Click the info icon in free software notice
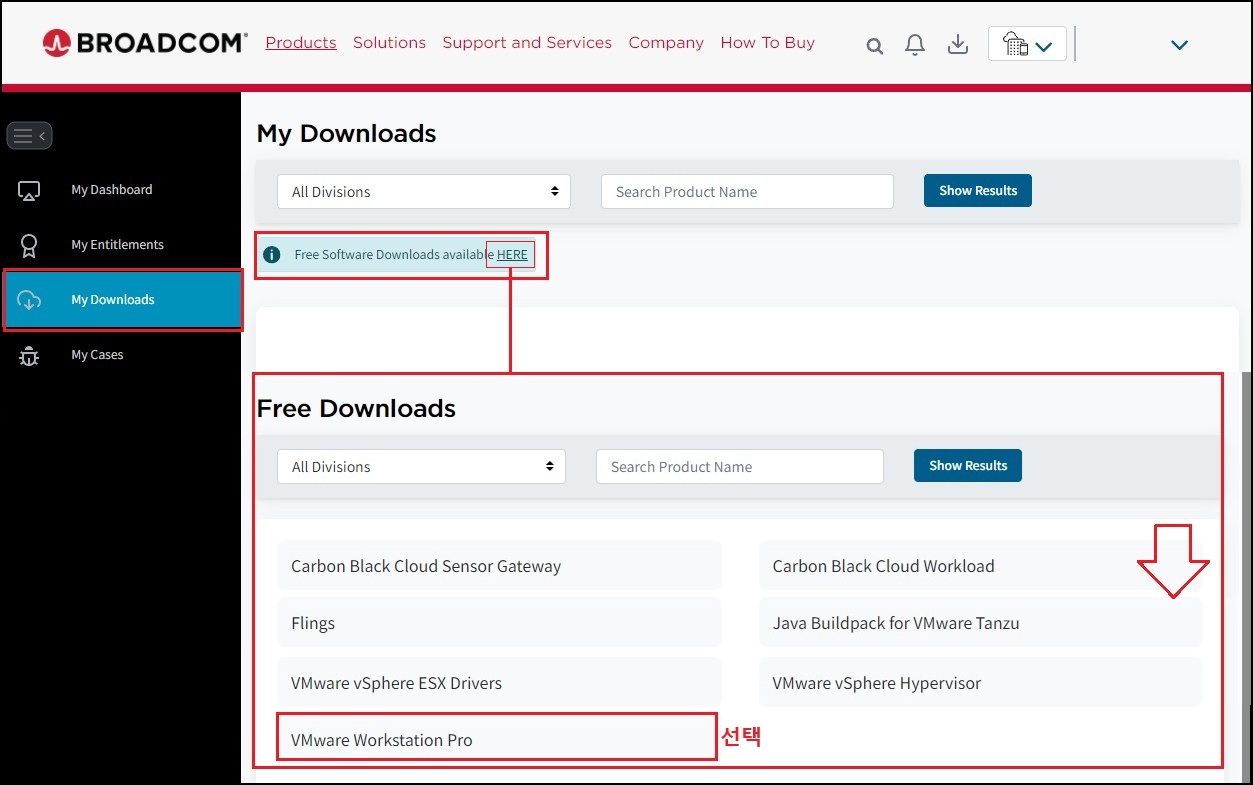1253x785 pixels. click(271, 255)
